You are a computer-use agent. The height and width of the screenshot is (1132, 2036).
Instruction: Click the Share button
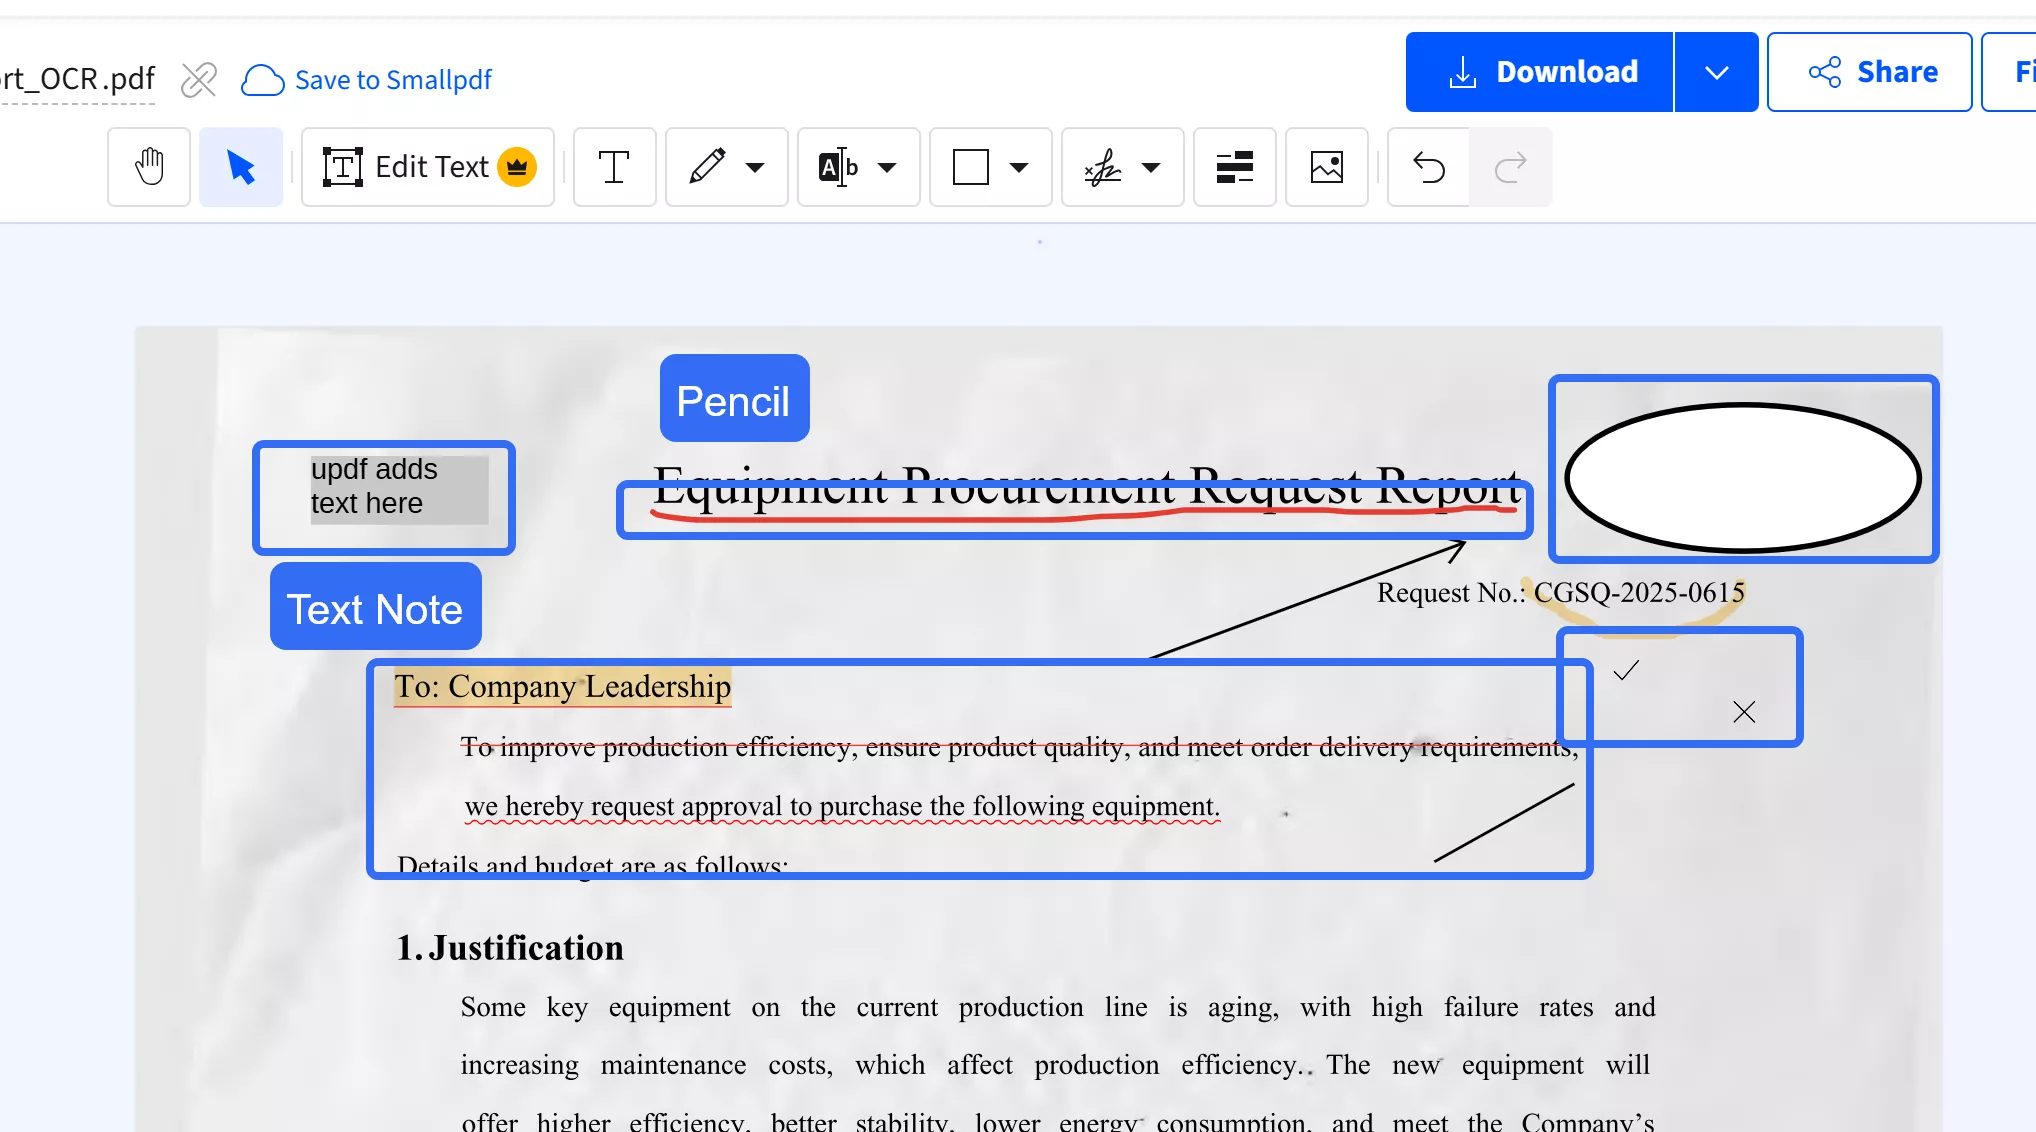(x=1870, y=72)
